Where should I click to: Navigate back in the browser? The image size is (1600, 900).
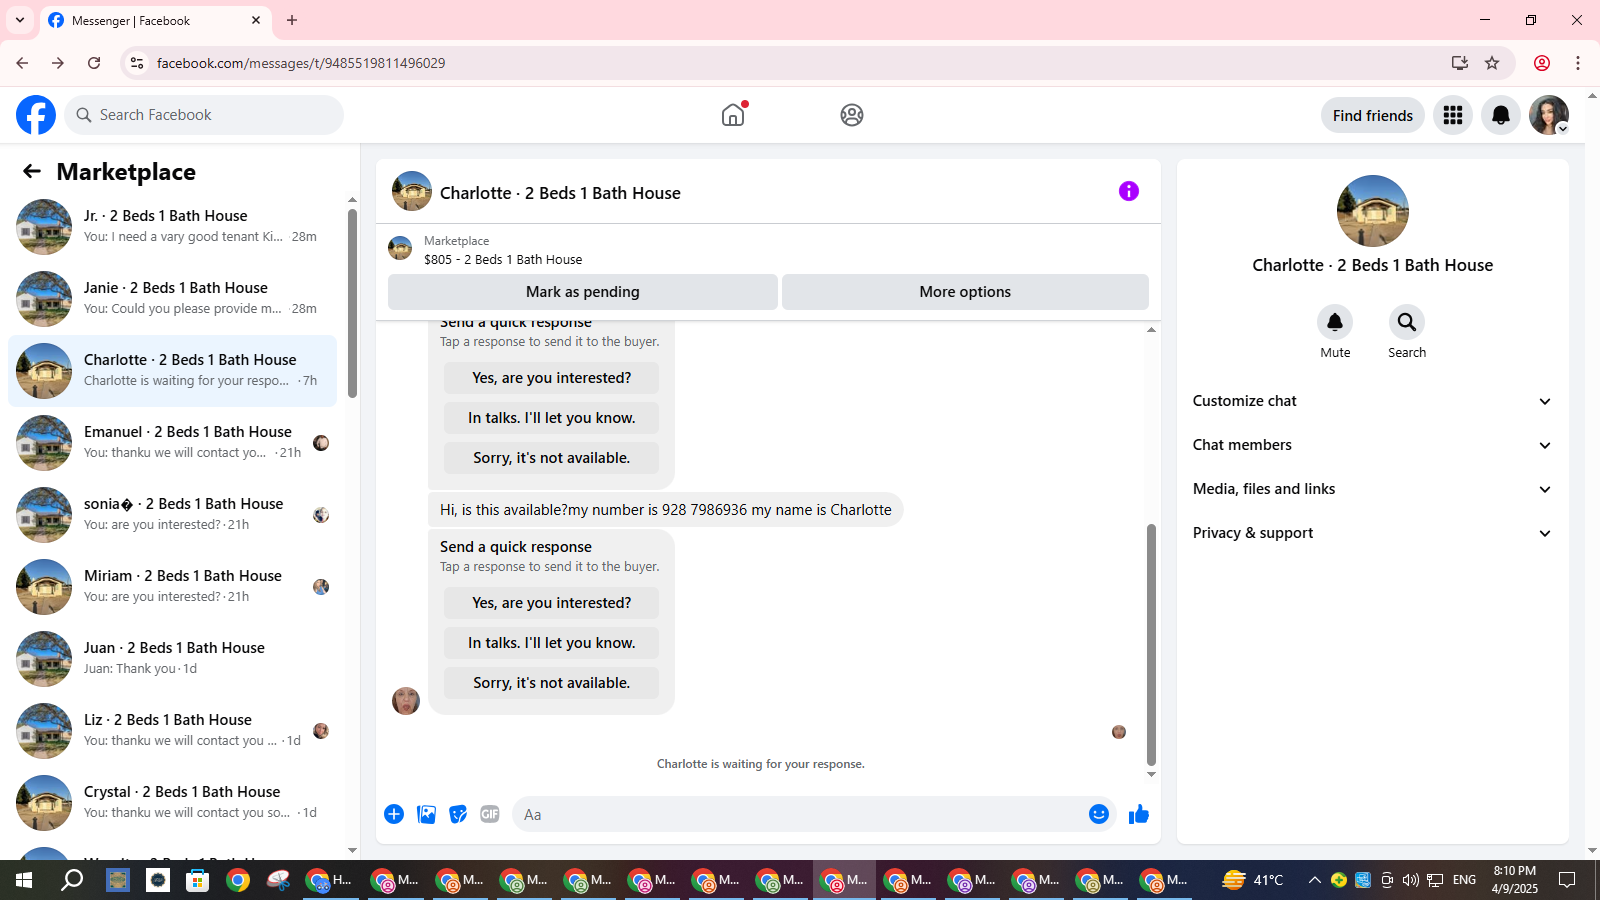point(22,63)
